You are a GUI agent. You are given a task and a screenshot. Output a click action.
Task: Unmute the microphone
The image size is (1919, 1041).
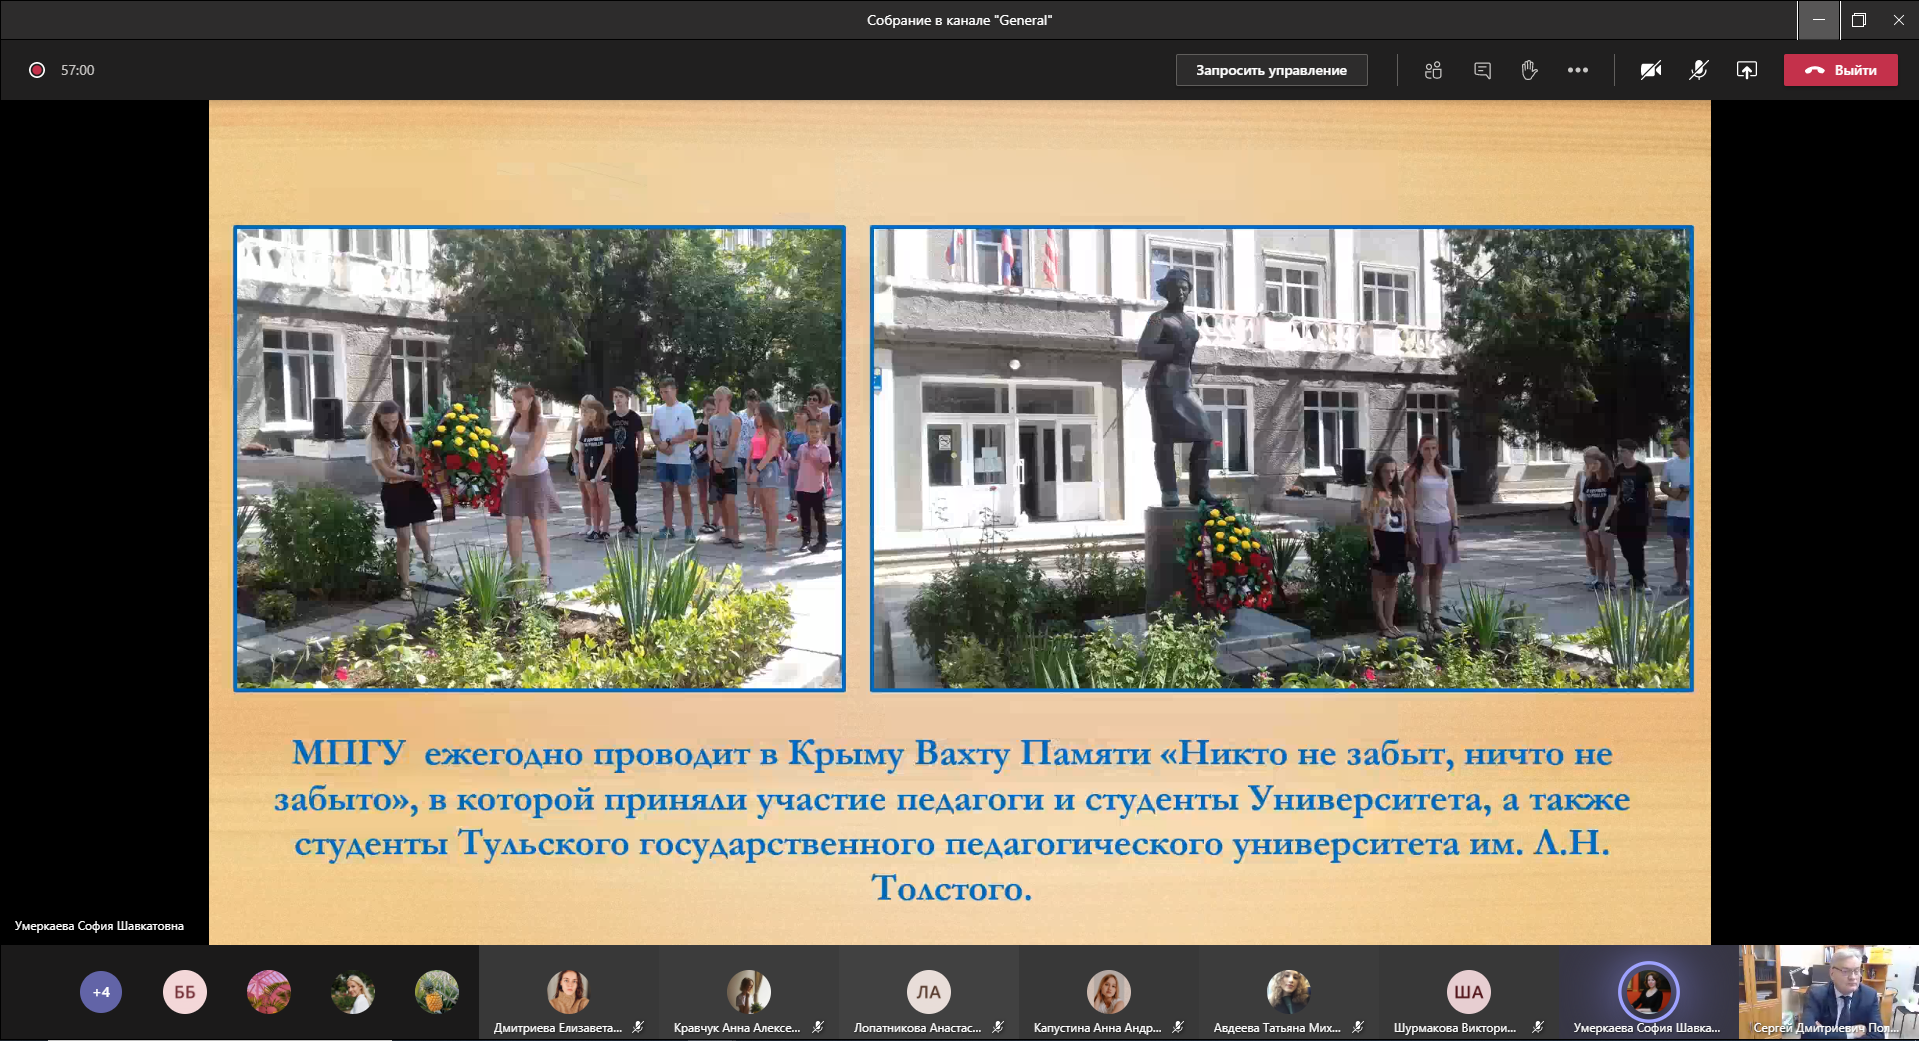[x=1699, y=70]
